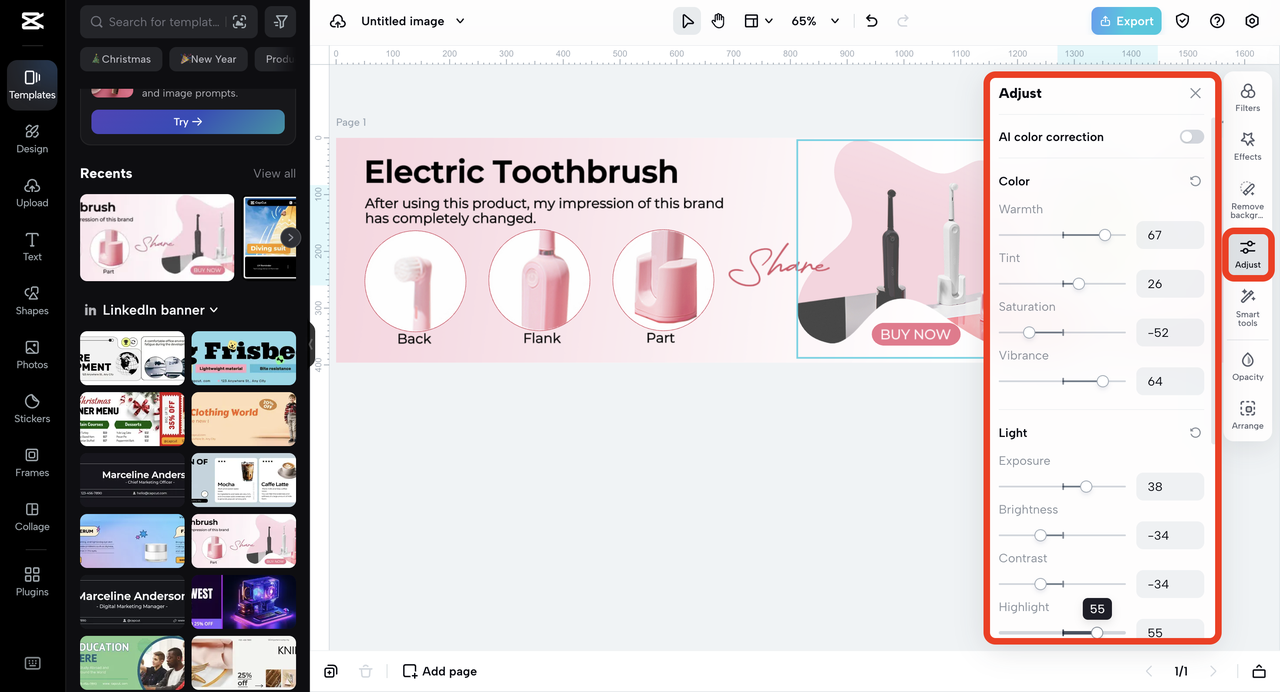Viewport: 1280px width, 692px height.
Task: Go to previous page arrow
Action: click(1149, 671)
